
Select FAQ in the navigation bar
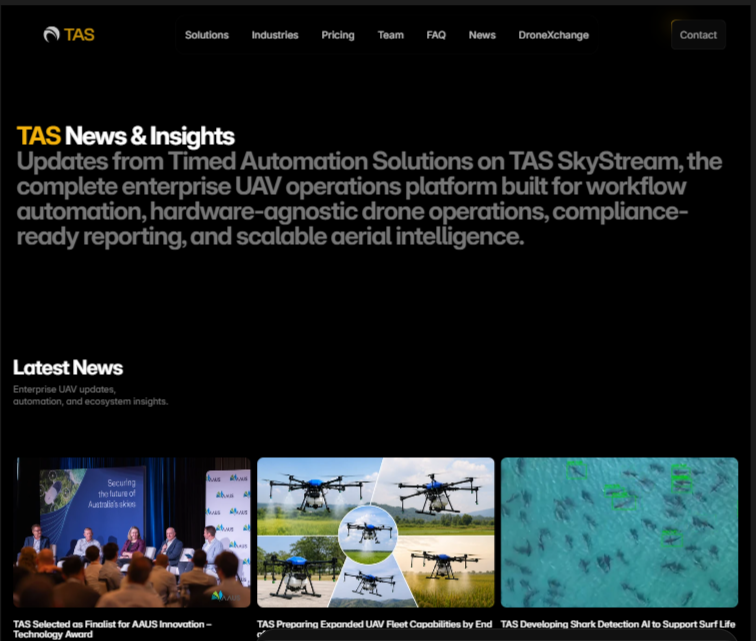[x=436, y=35]
